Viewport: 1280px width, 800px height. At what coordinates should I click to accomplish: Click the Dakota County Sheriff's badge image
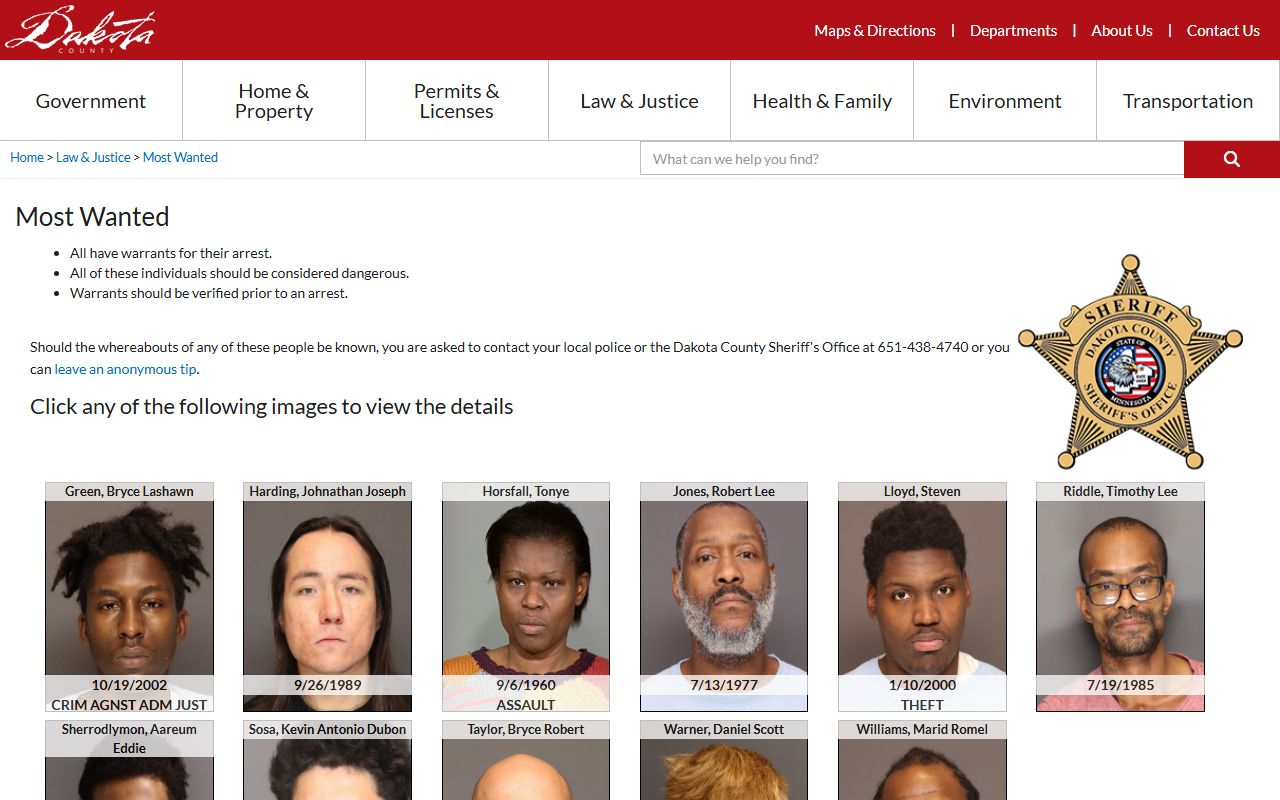click(x=1130, y=362)
